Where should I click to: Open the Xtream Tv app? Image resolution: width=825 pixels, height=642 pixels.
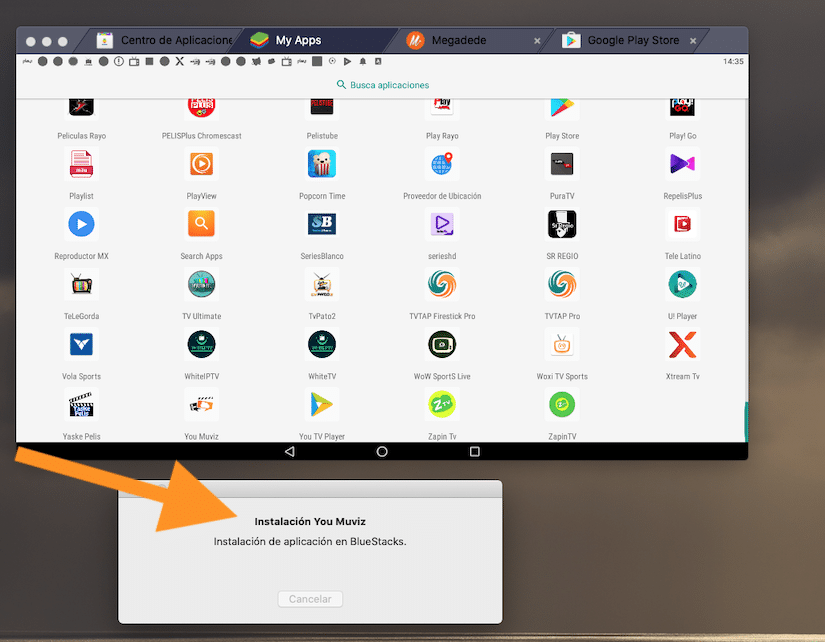tap(682, 344)
